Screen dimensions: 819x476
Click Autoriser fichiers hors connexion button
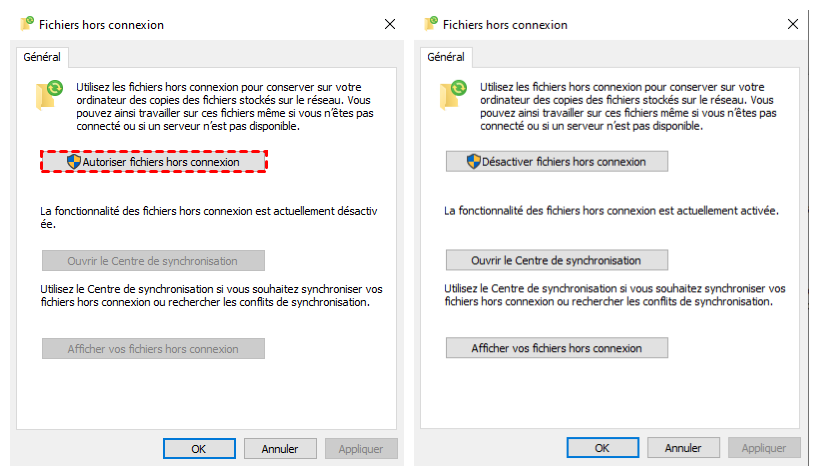click(x=154, y=161)
